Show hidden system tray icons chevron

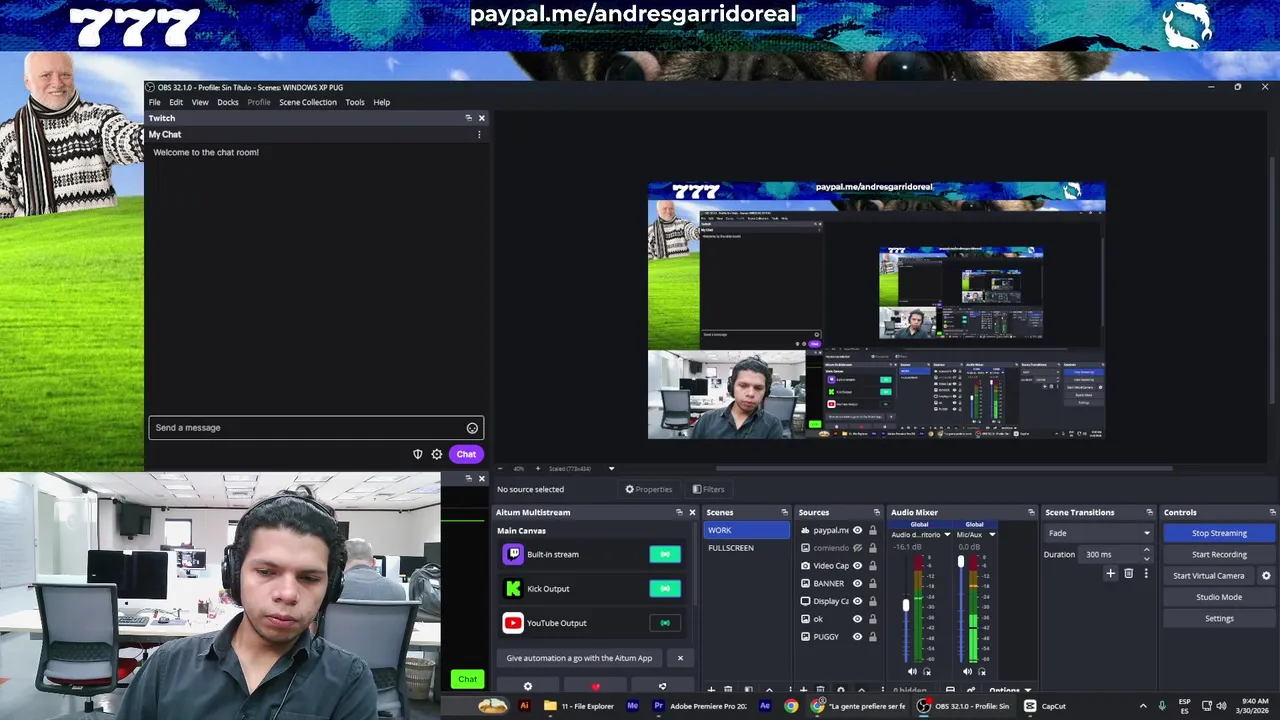1143,706
